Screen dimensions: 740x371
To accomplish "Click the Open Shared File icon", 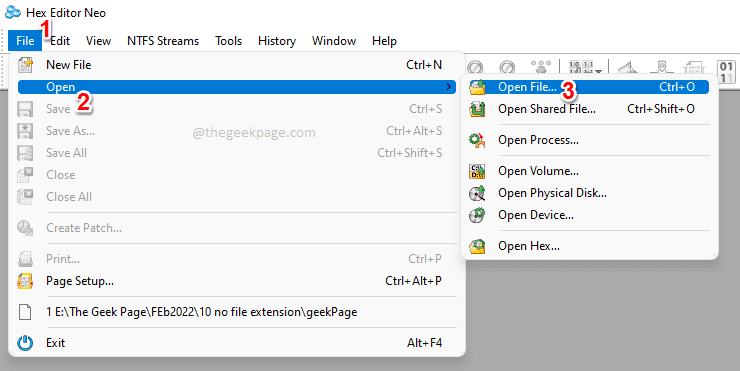I will click(477, 109).
